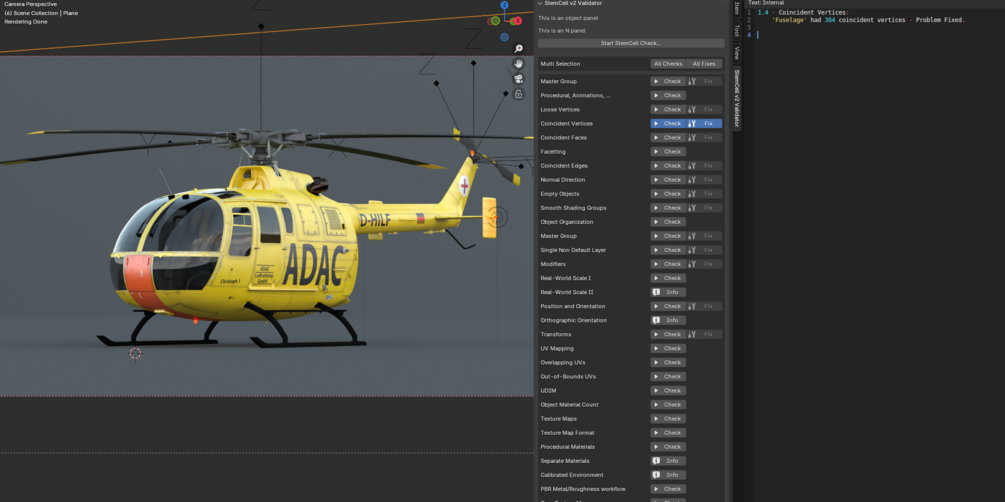Click line 4 in the text editor

click(x=878, y=35)
